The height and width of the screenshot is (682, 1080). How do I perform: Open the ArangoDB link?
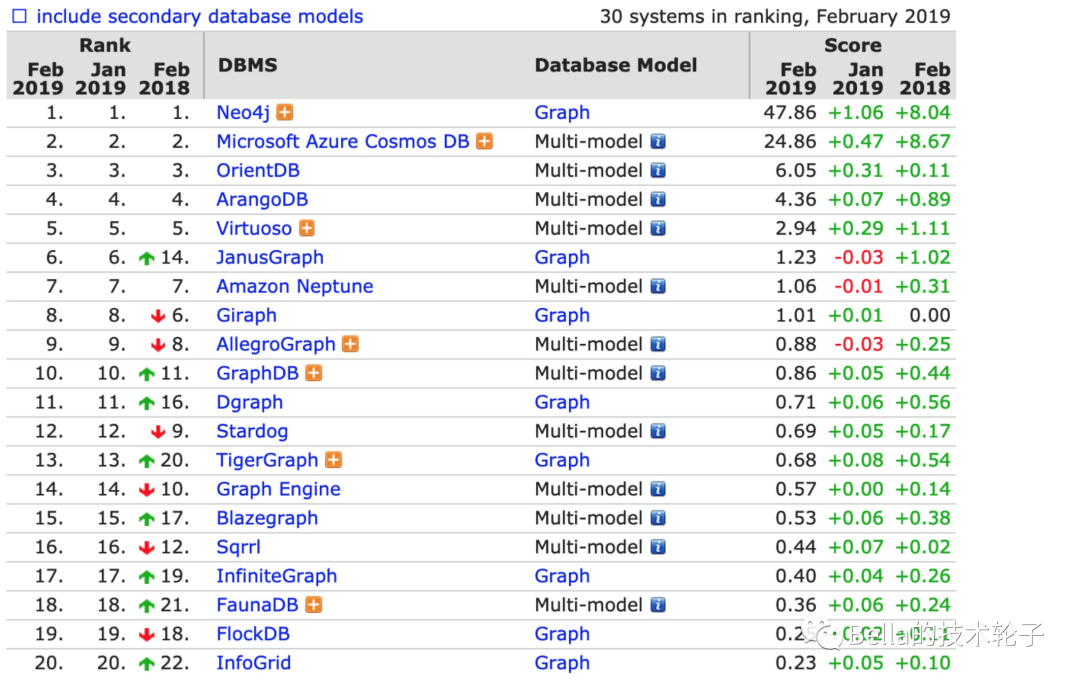[x=262, y=199]
